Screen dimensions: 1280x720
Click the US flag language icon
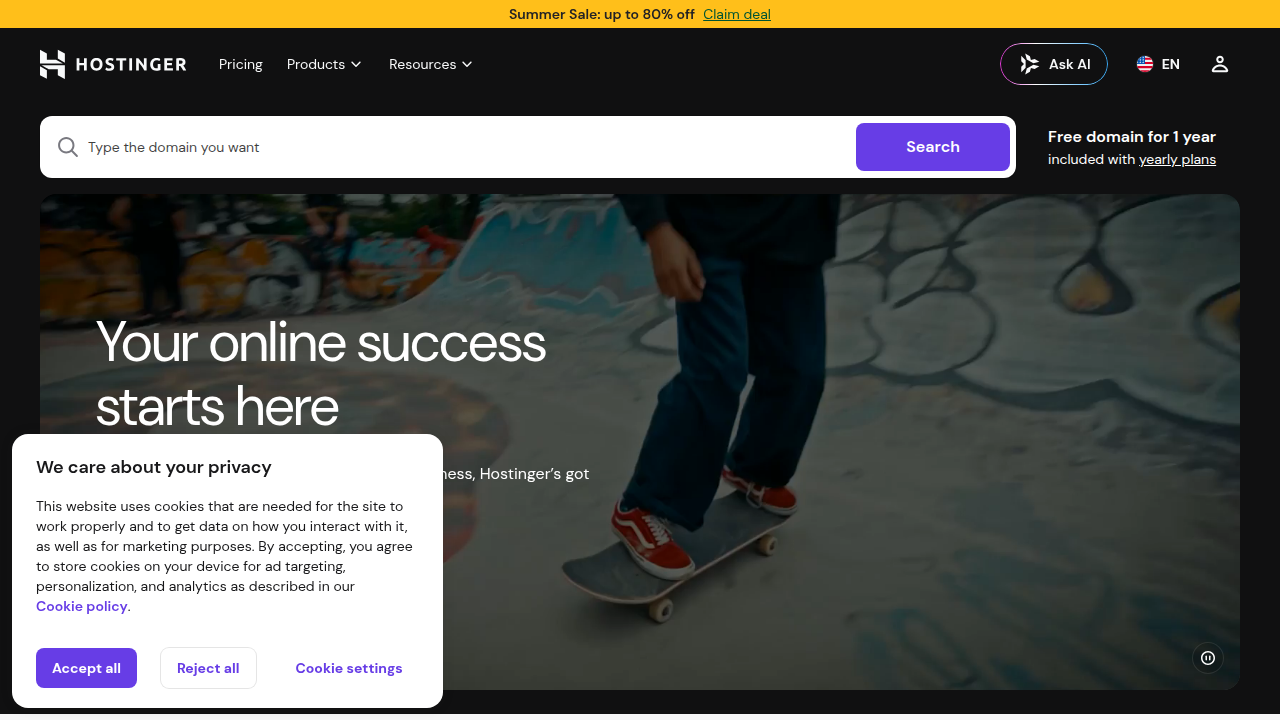[x=1145, y=64]
